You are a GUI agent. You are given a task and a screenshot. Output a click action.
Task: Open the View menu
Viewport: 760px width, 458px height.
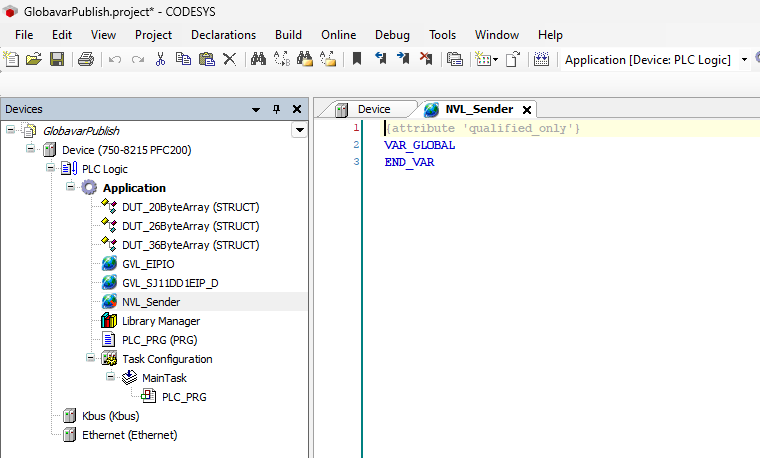point(103,35)
